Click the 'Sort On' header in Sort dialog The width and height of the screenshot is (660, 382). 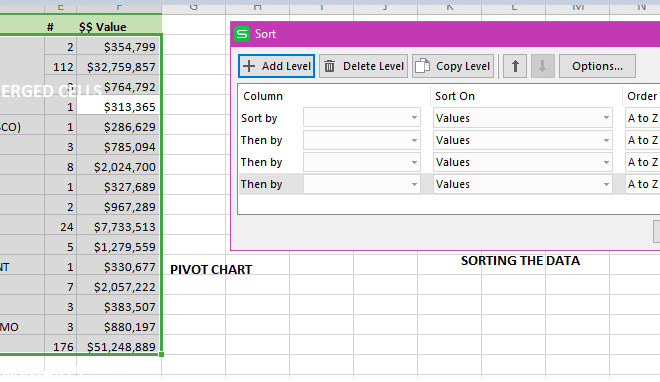pyautogui.click(x=455, y=96)
